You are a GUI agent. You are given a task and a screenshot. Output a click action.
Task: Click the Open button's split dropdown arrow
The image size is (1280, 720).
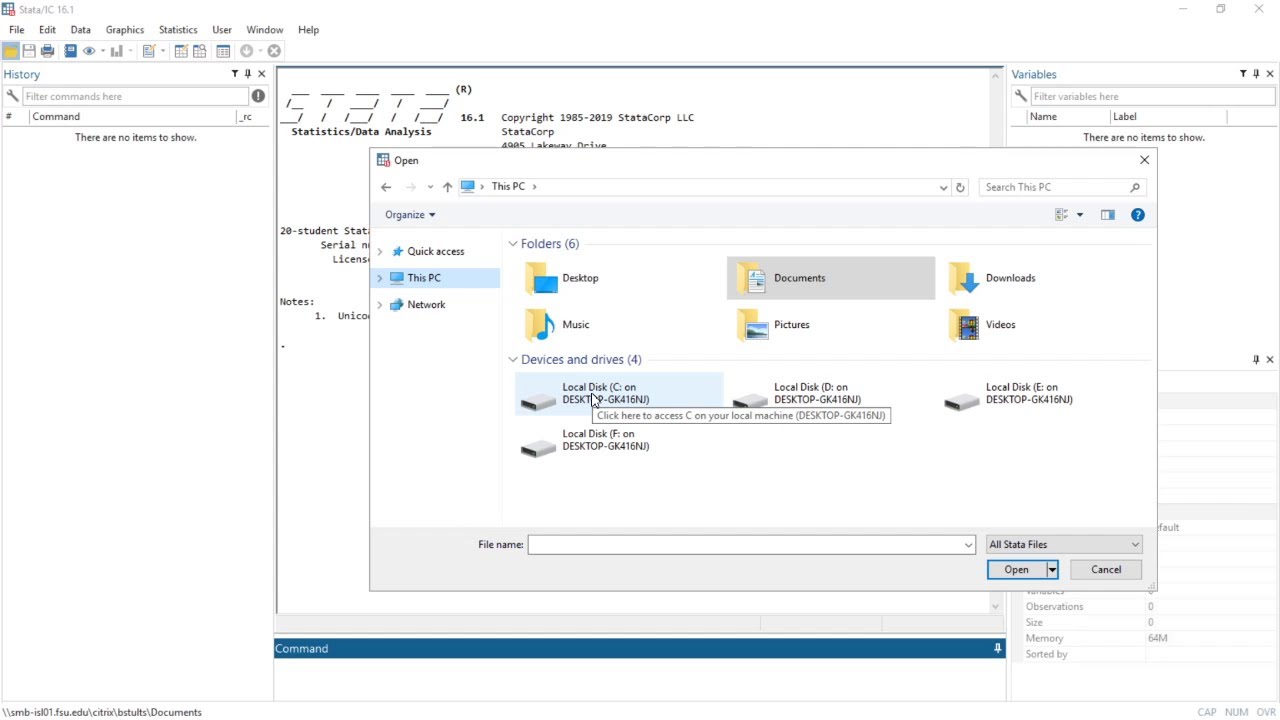point(1052,570)
